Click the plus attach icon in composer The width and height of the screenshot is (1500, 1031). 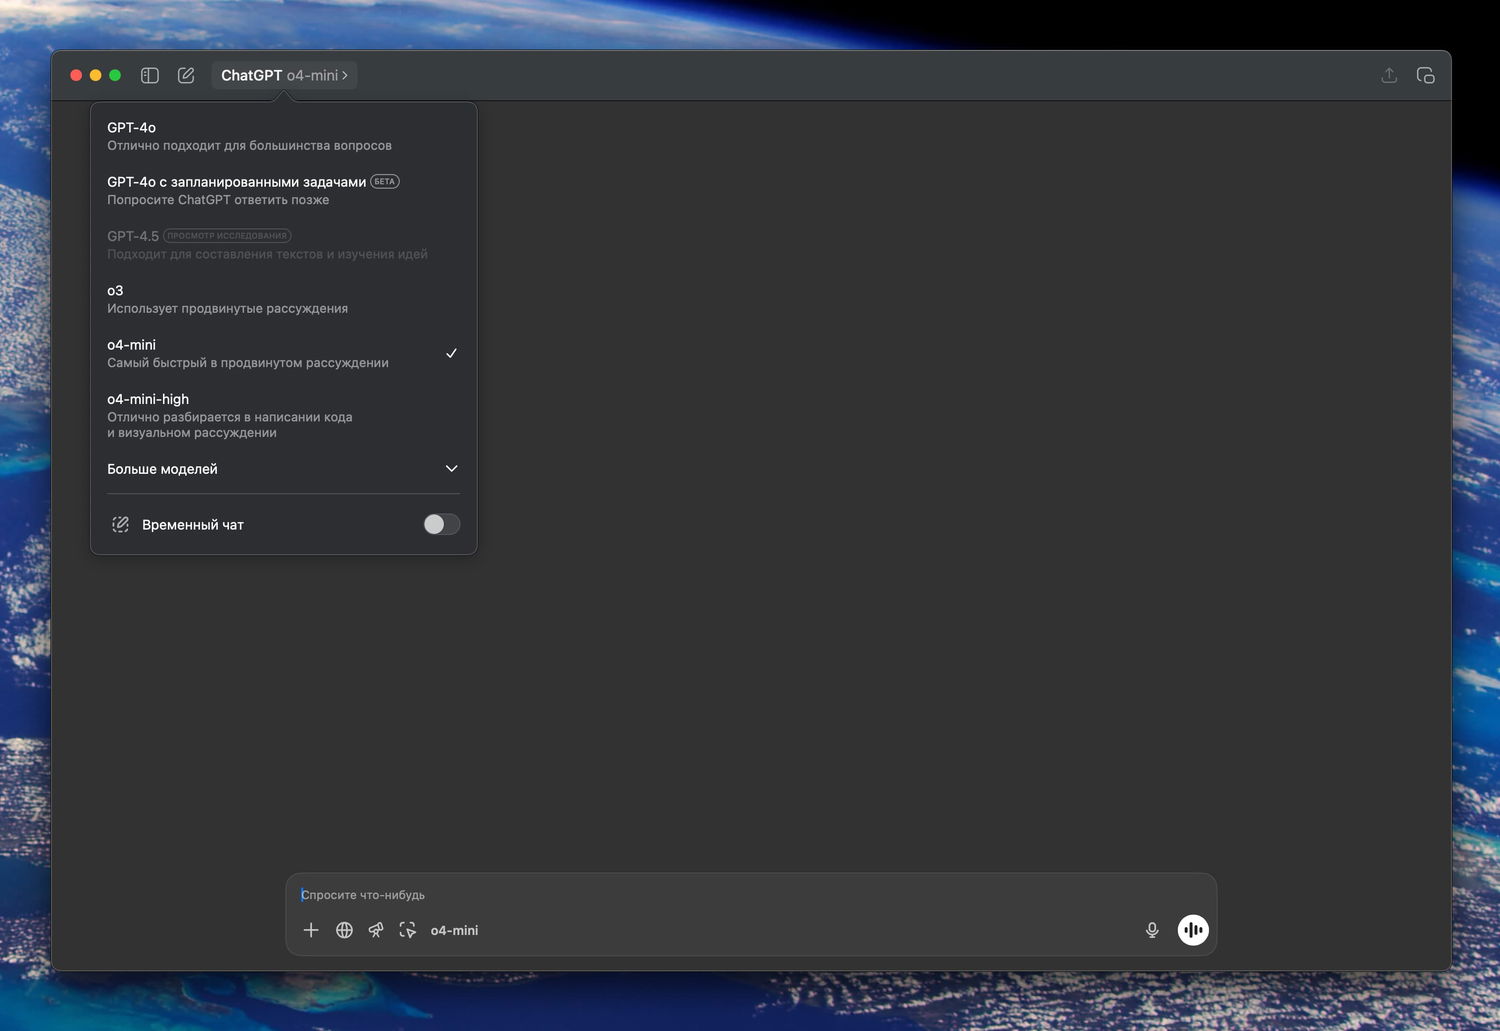[x=311, y=930]
